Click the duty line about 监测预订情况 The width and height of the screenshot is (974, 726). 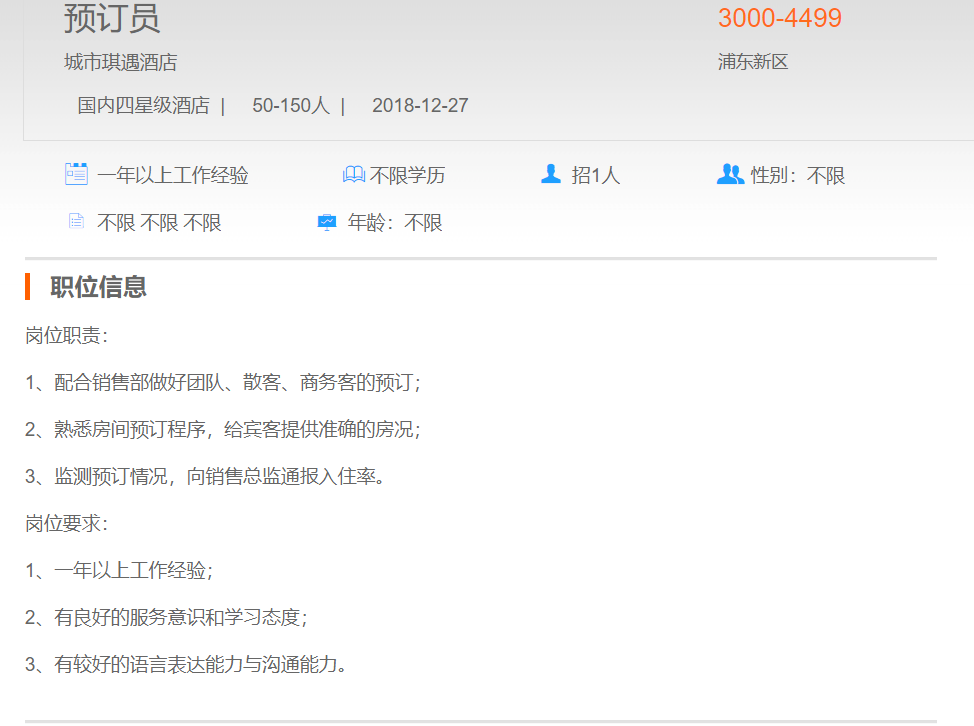click(205, 476)
